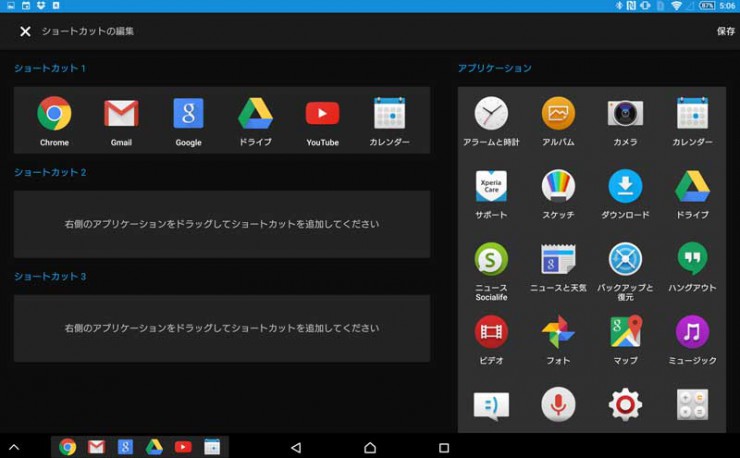Select the カメラ app icon

click(625, 113)
